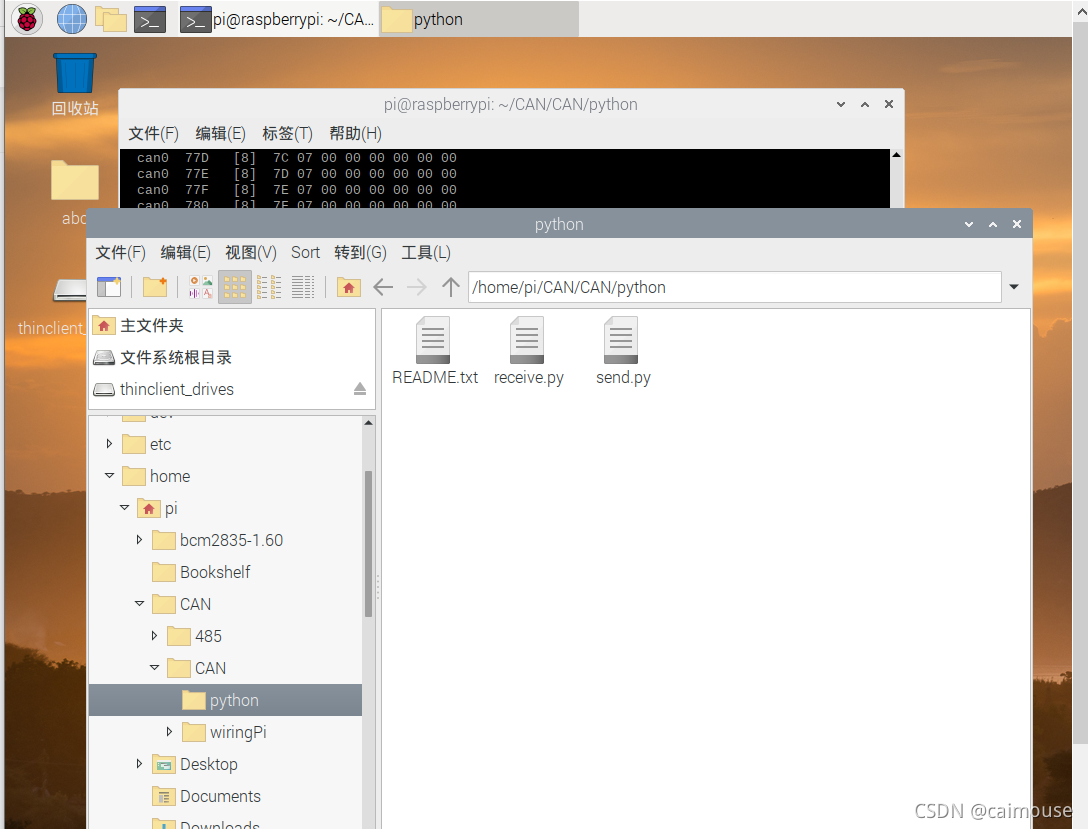The width and height of the screenshot is (1088, 829).
Task: Collapse the pi folder in the tree
Action: (124, 507)
